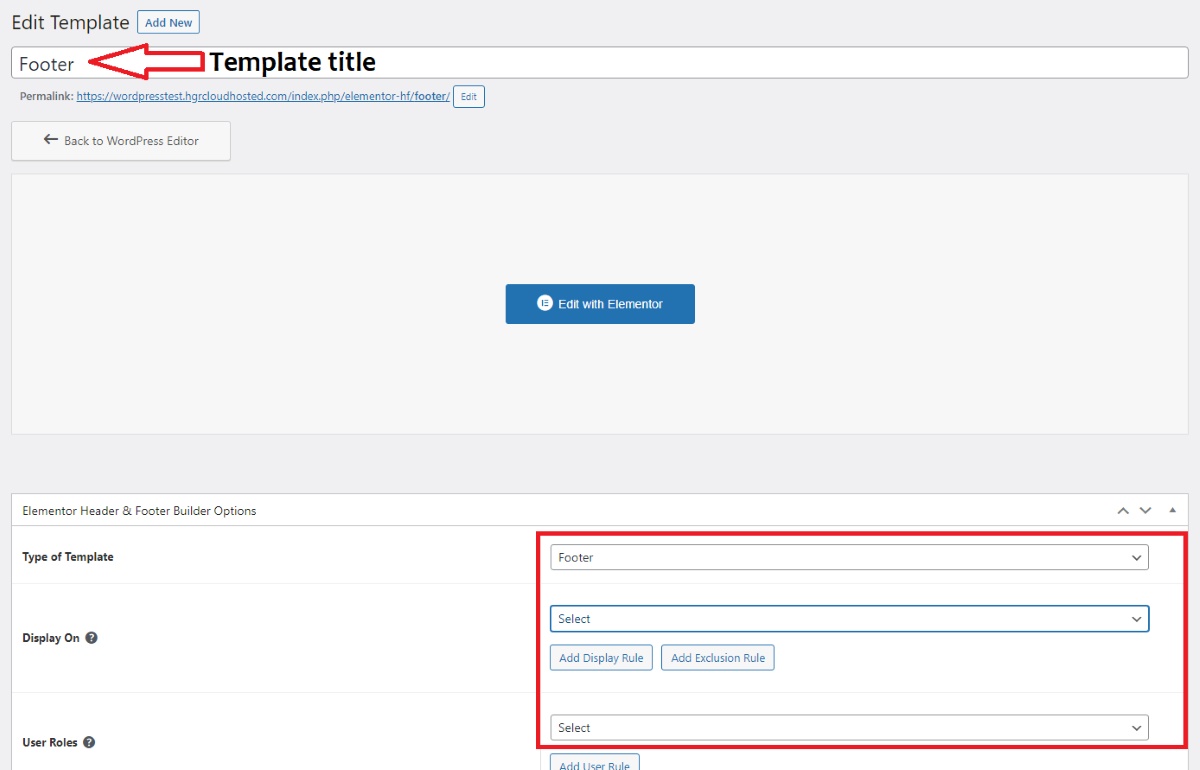Viewport: 1200px width, 770px height.
Task: Click the Add Exclusion Rule button
Action: coord(717,657)
